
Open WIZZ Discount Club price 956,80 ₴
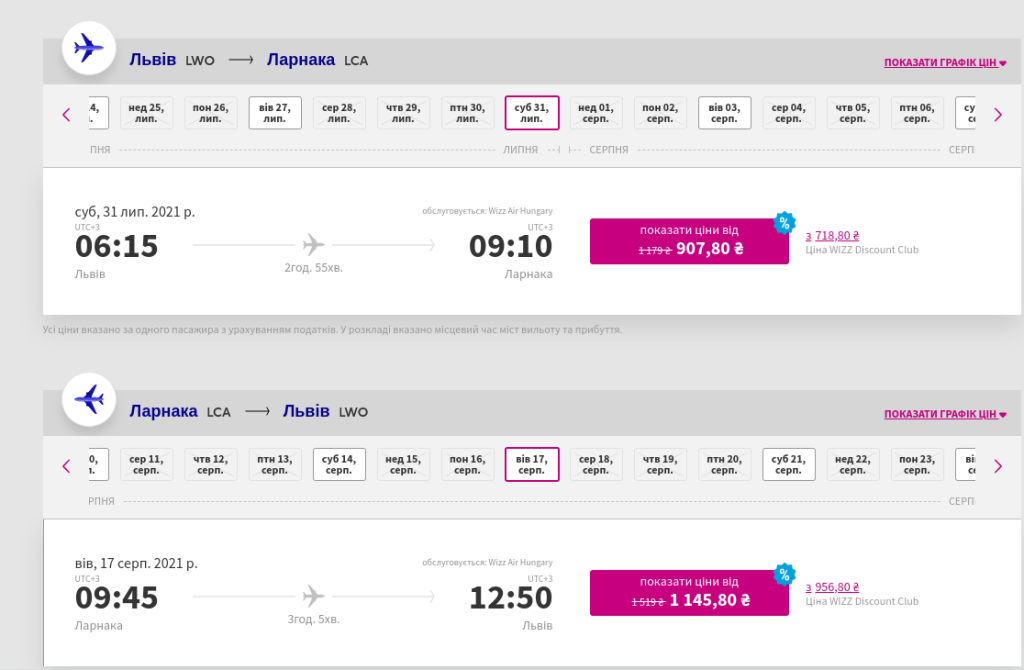832,588
